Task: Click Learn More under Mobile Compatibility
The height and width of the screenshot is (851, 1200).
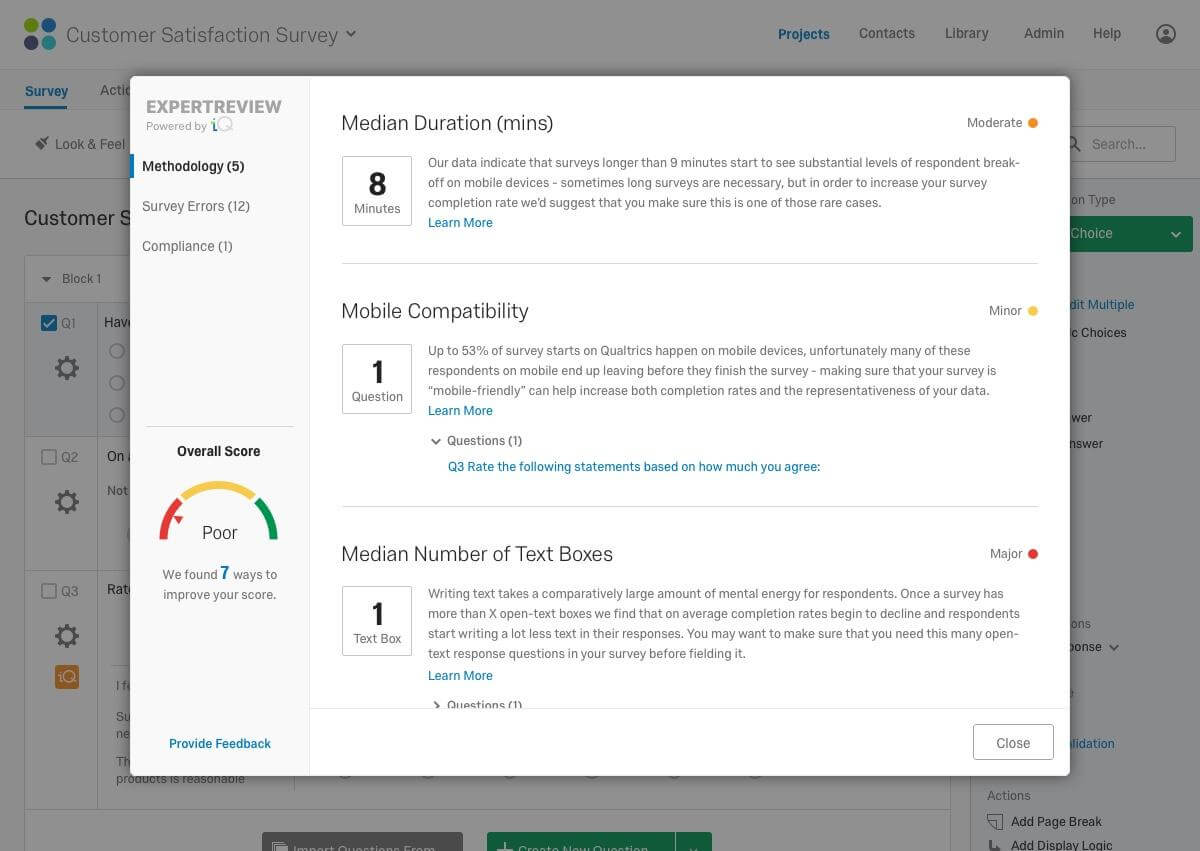Action: click(x=460, y=411)
